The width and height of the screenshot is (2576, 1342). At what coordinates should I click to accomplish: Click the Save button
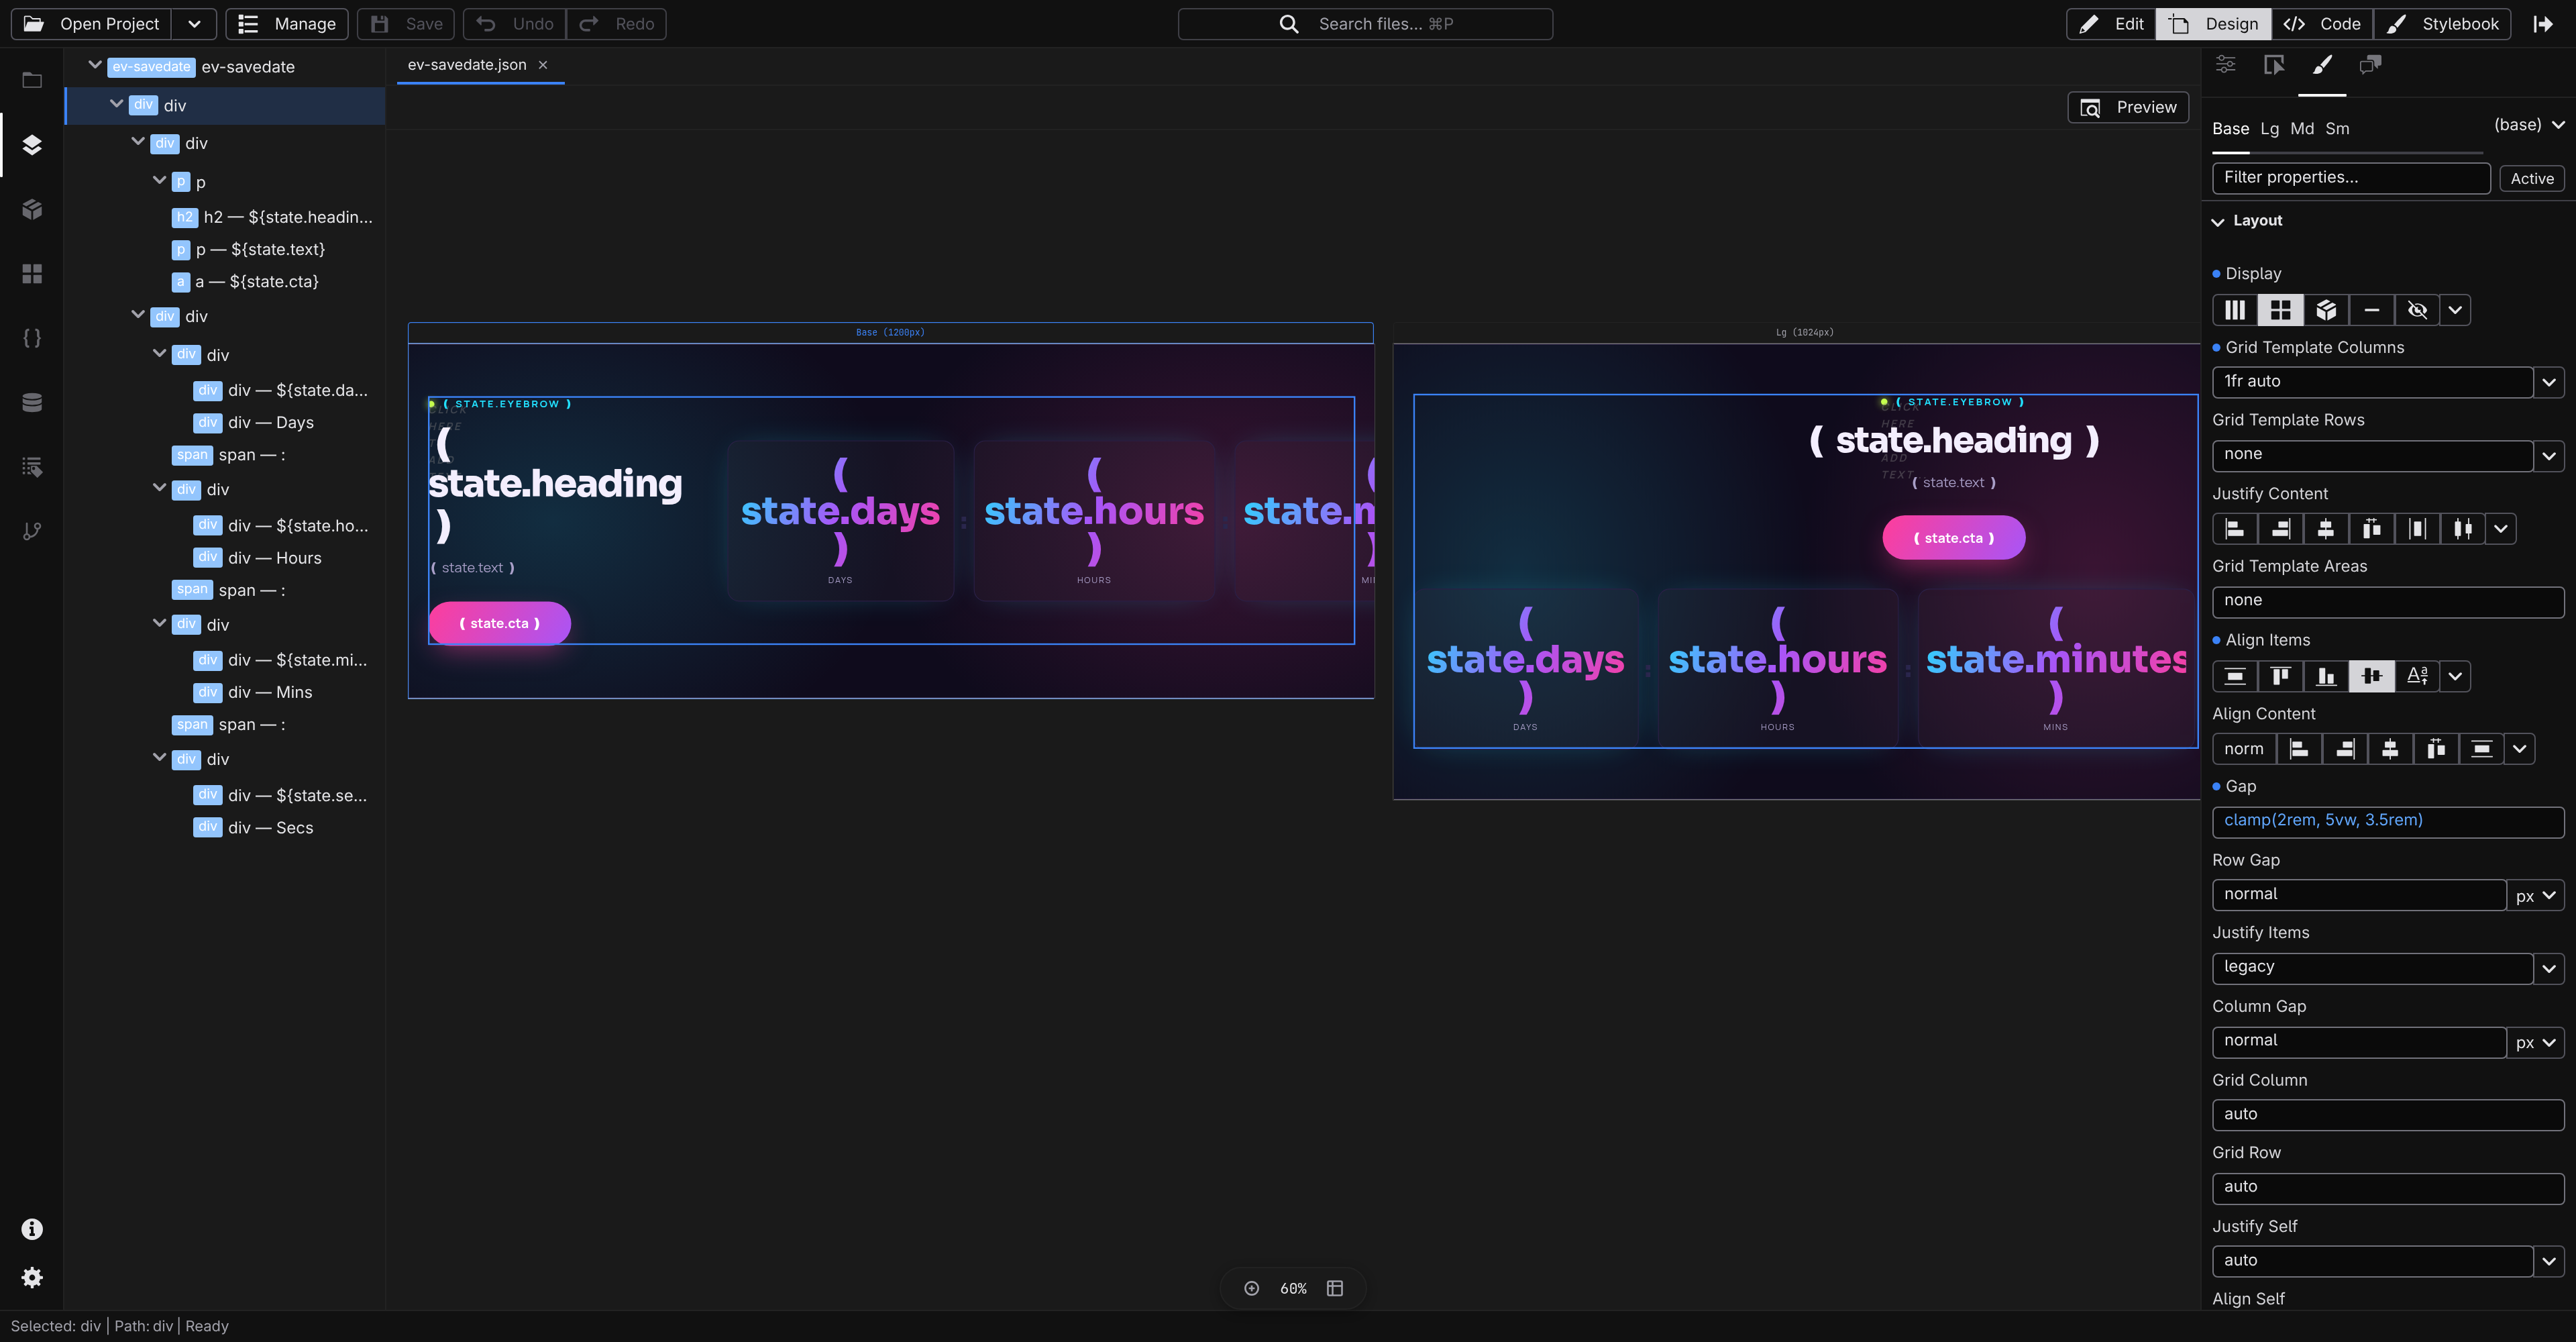(x=407, y=24)
